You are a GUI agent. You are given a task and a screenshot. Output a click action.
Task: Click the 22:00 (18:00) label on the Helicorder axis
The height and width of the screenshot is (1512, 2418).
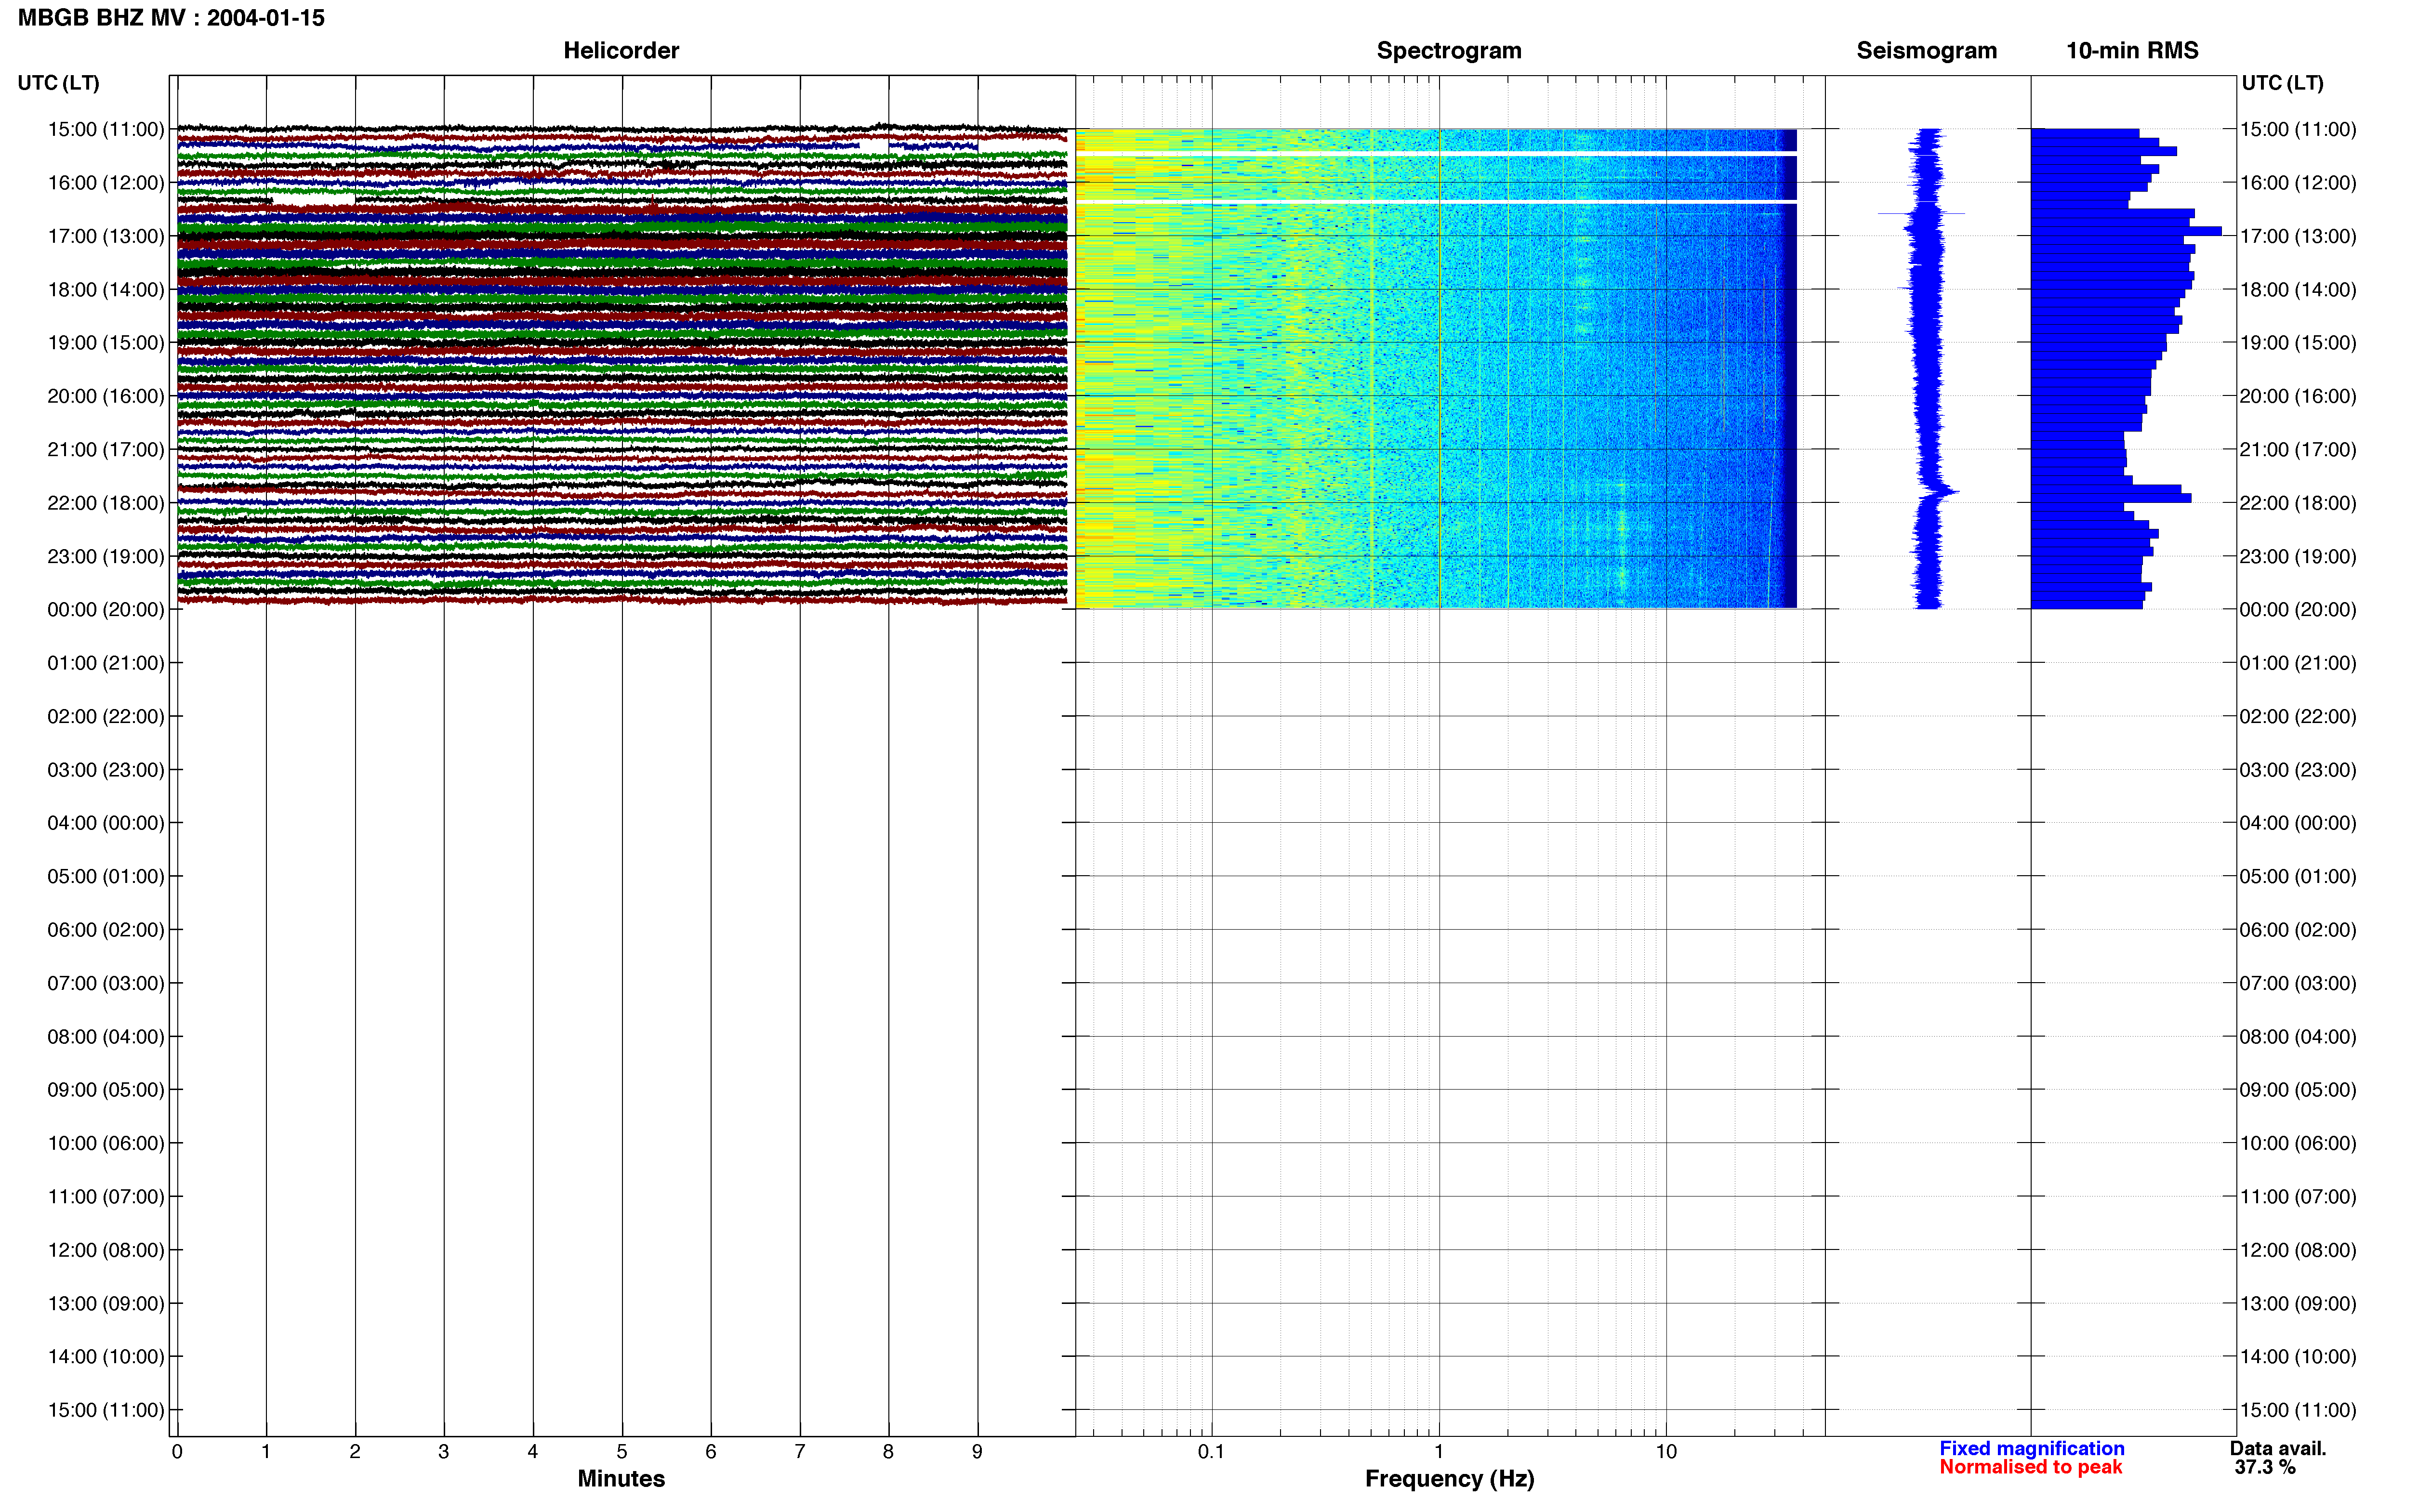tap(105, 503)
